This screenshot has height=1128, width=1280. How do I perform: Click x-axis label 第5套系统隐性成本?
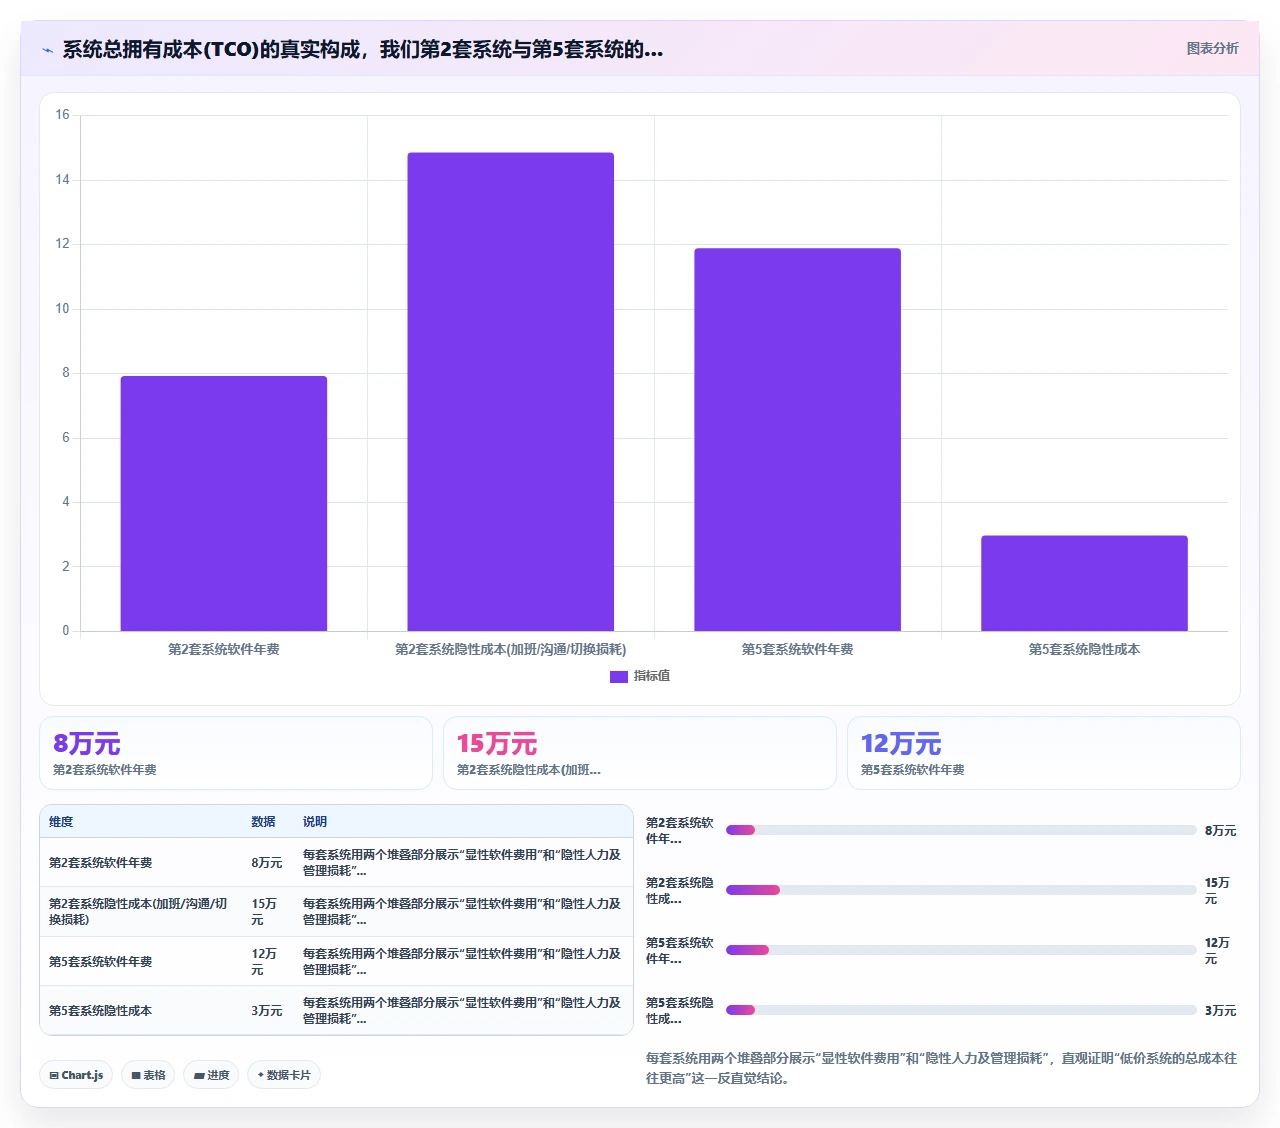point(1084,650)
